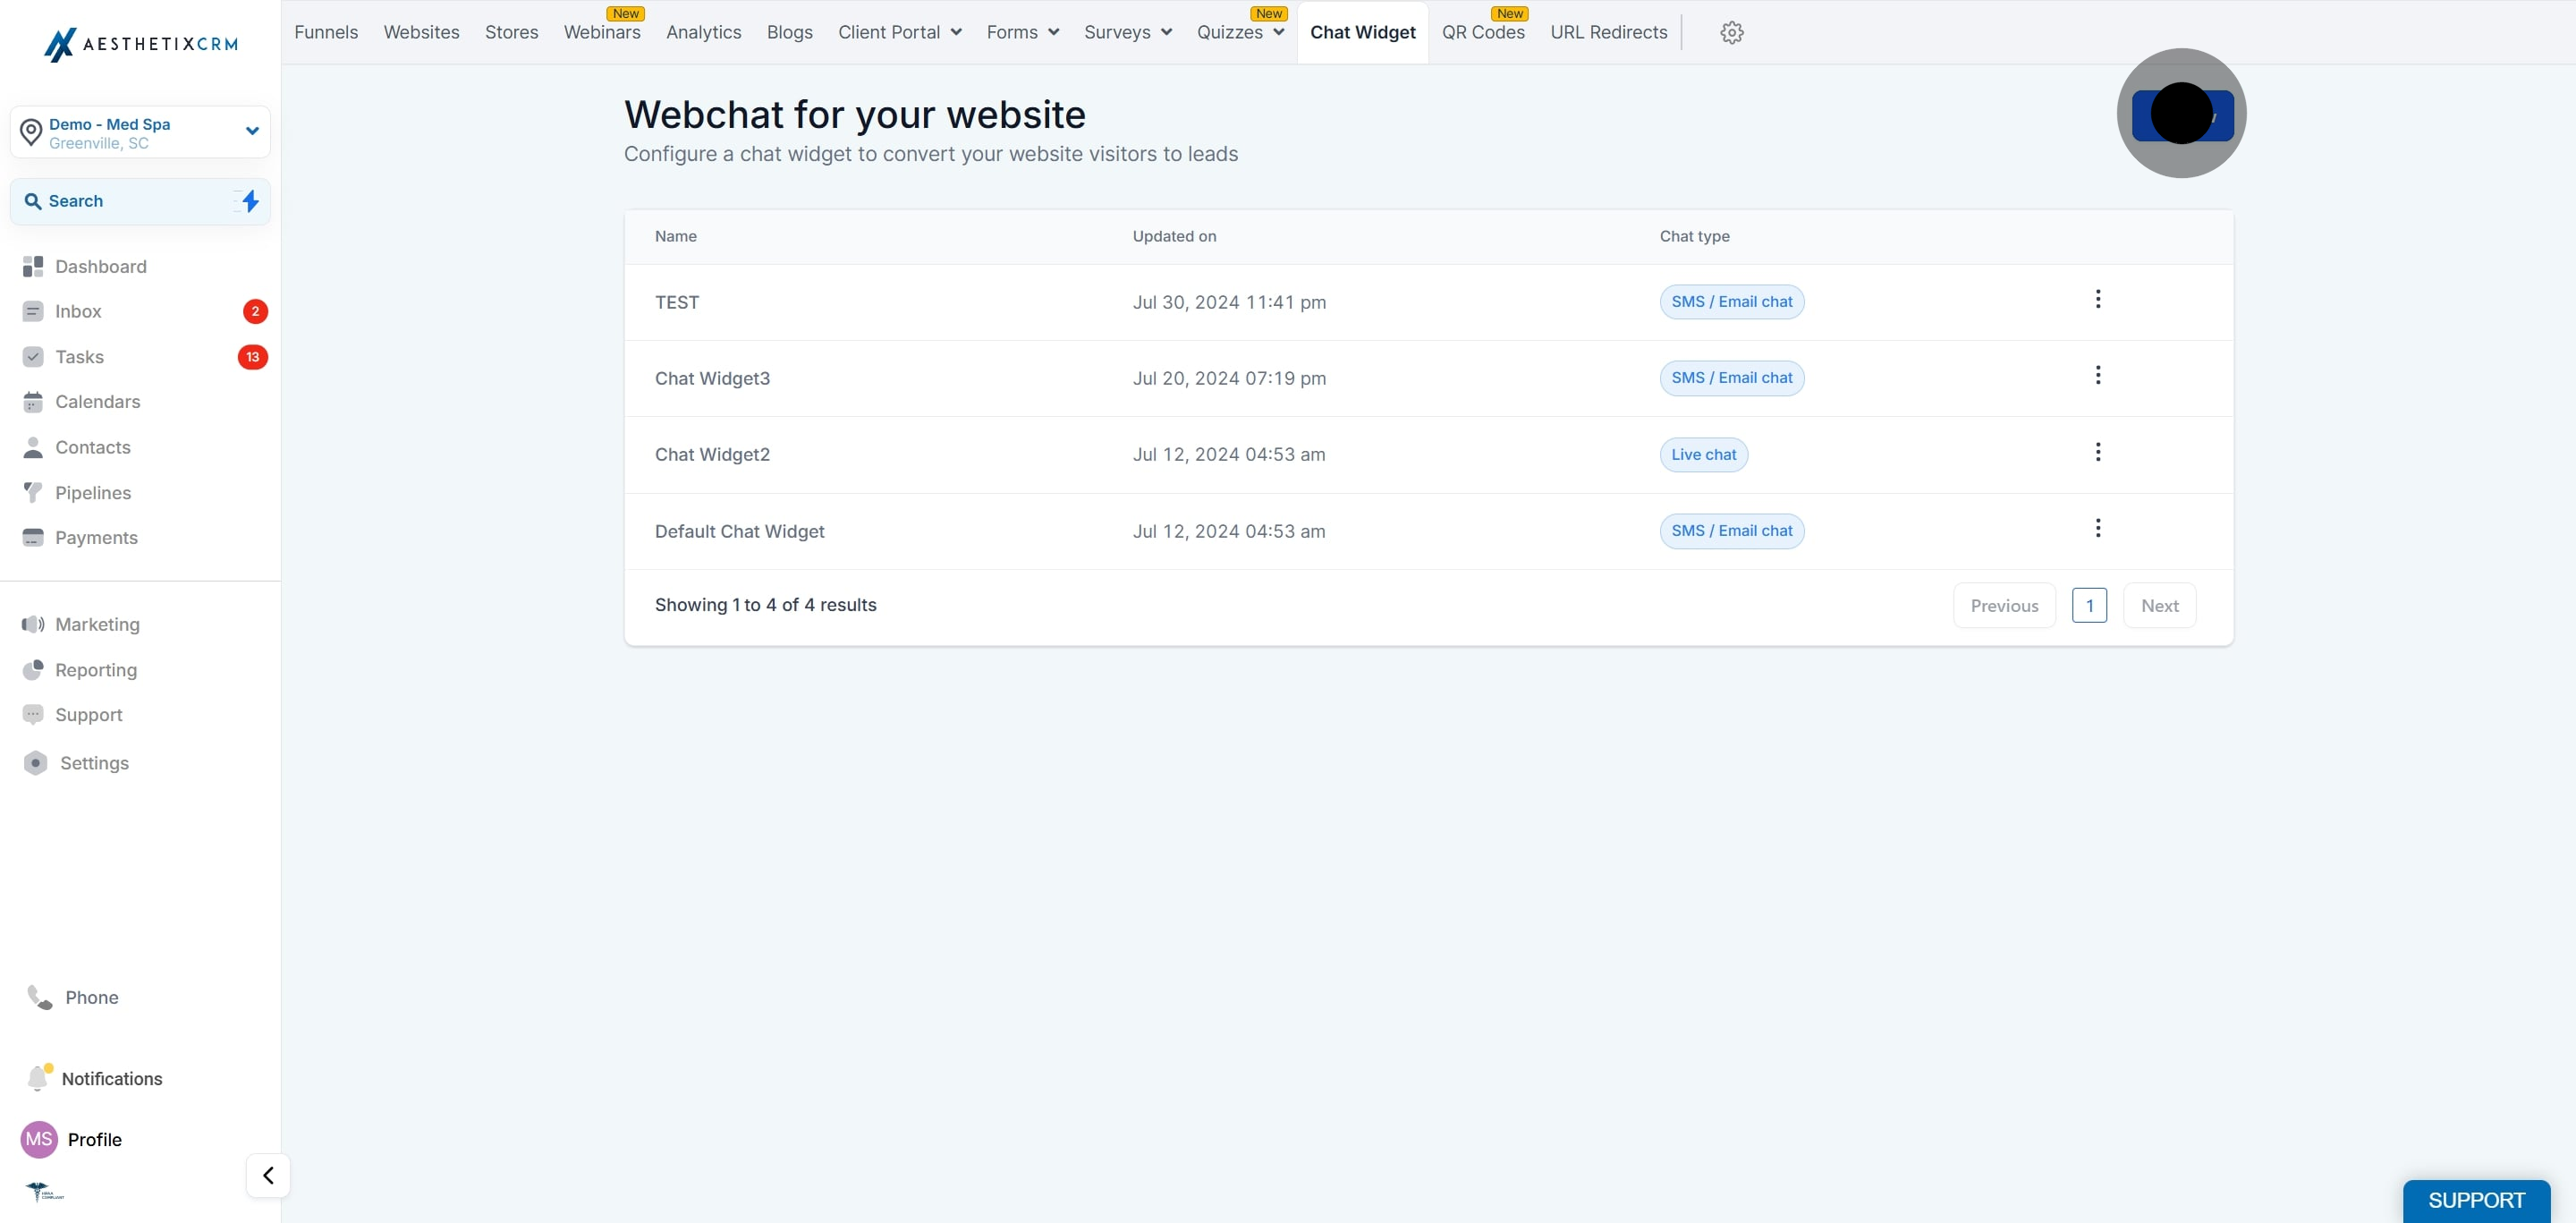
Task: Open Calendars in the sidebar
Action: pyautogui.click(x=97, y=402)
